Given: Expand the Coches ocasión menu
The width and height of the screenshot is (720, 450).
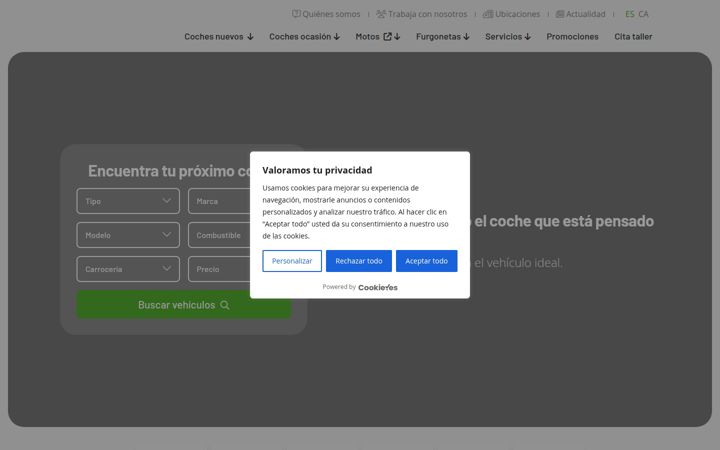Looking at the screenshot, I should tap(304, 36).
